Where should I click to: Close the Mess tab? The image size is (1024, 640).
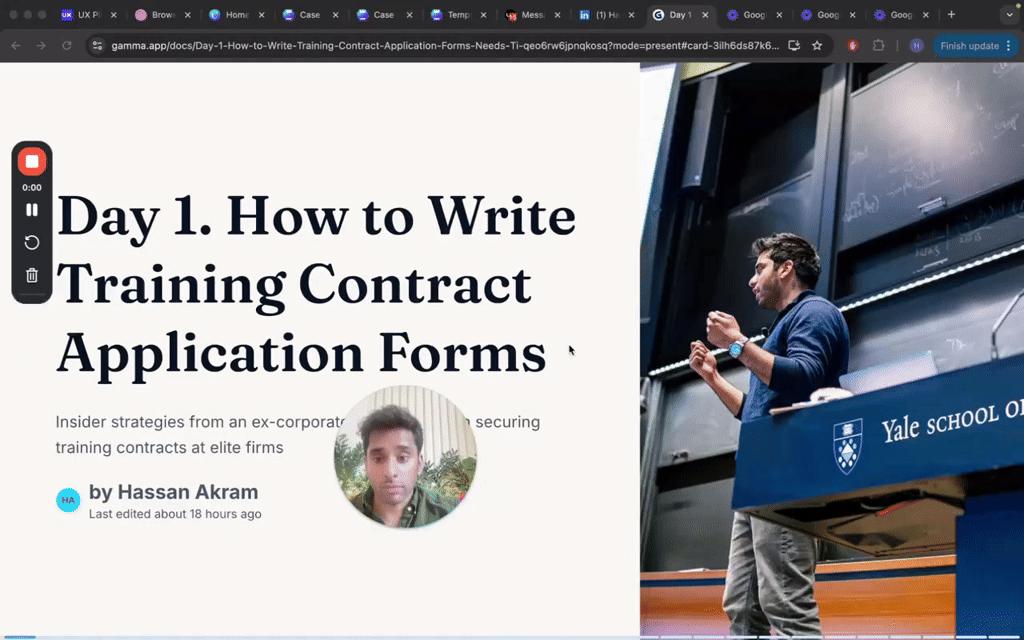click(x=557, y=14)
